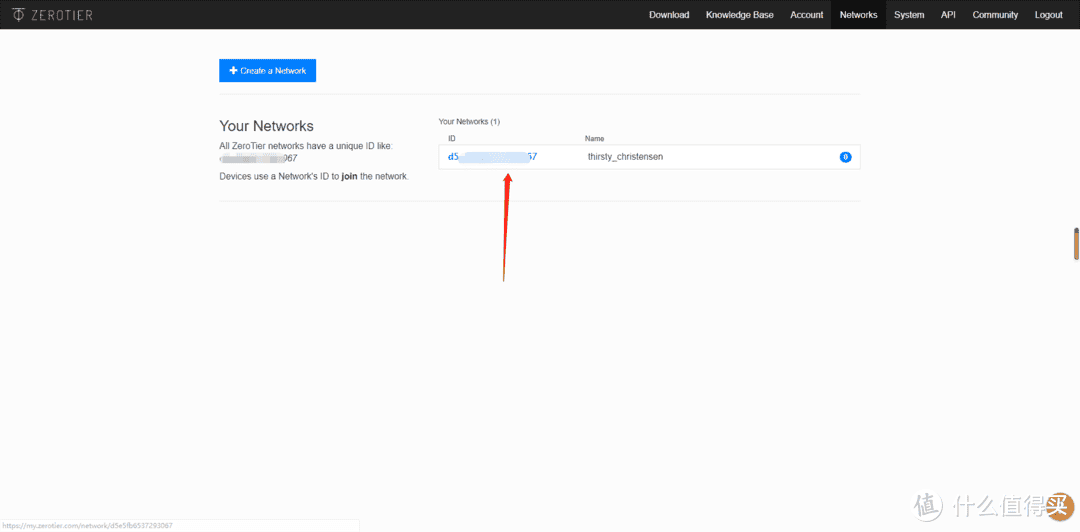Click the orange scrollbar thumb on right edge
Screen dimensions: 1080x532
click(1076, 243)
